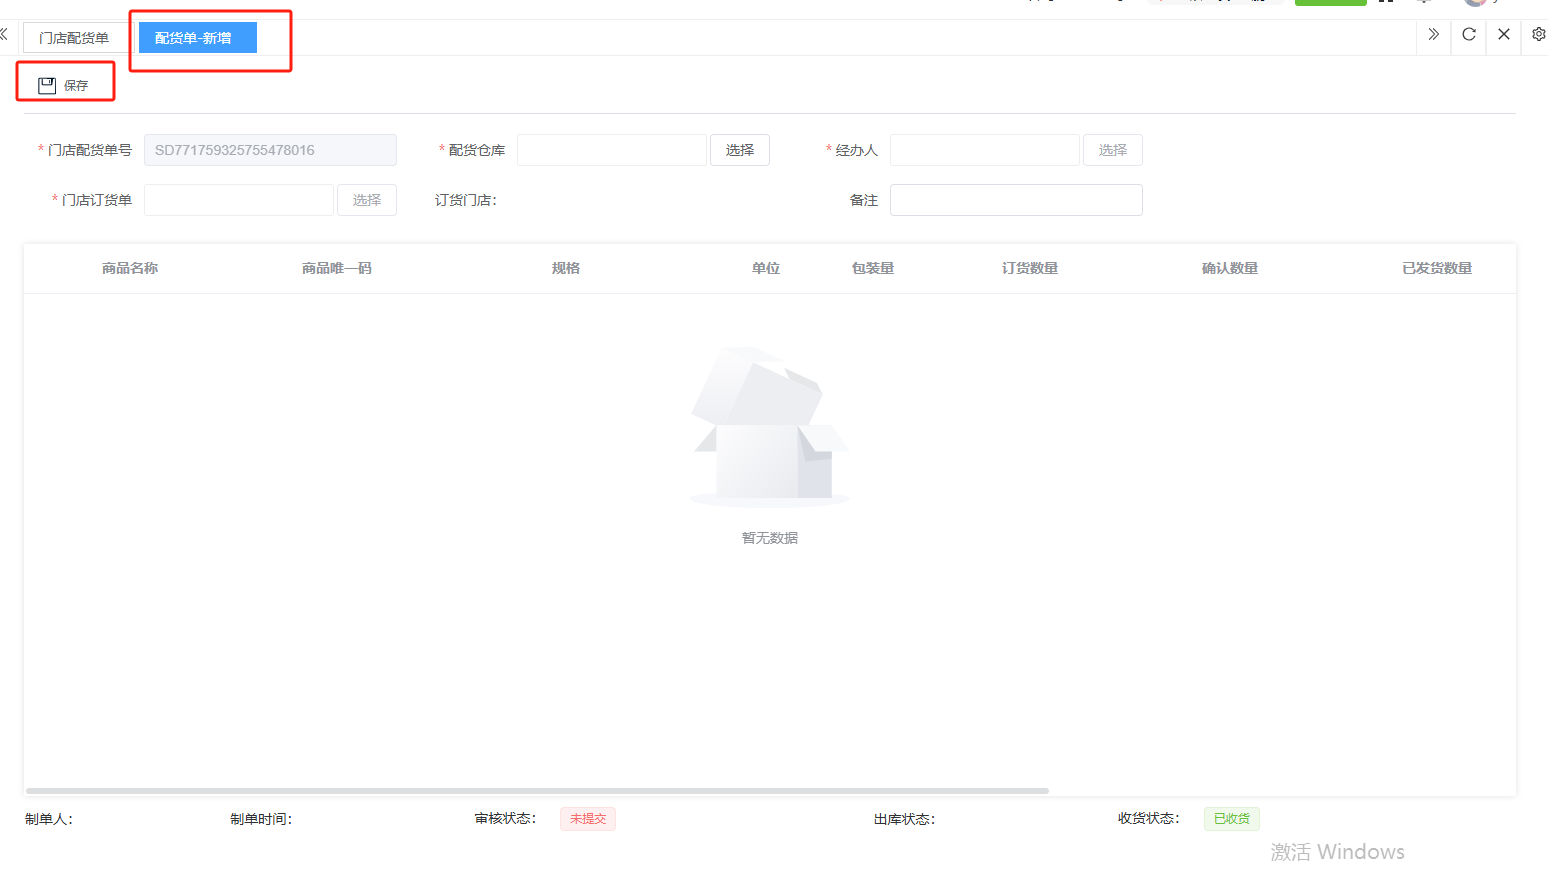Screen dimensions: 1548x869
Task: Switch to the 门店配货单 tab
Action: point(74,38)
